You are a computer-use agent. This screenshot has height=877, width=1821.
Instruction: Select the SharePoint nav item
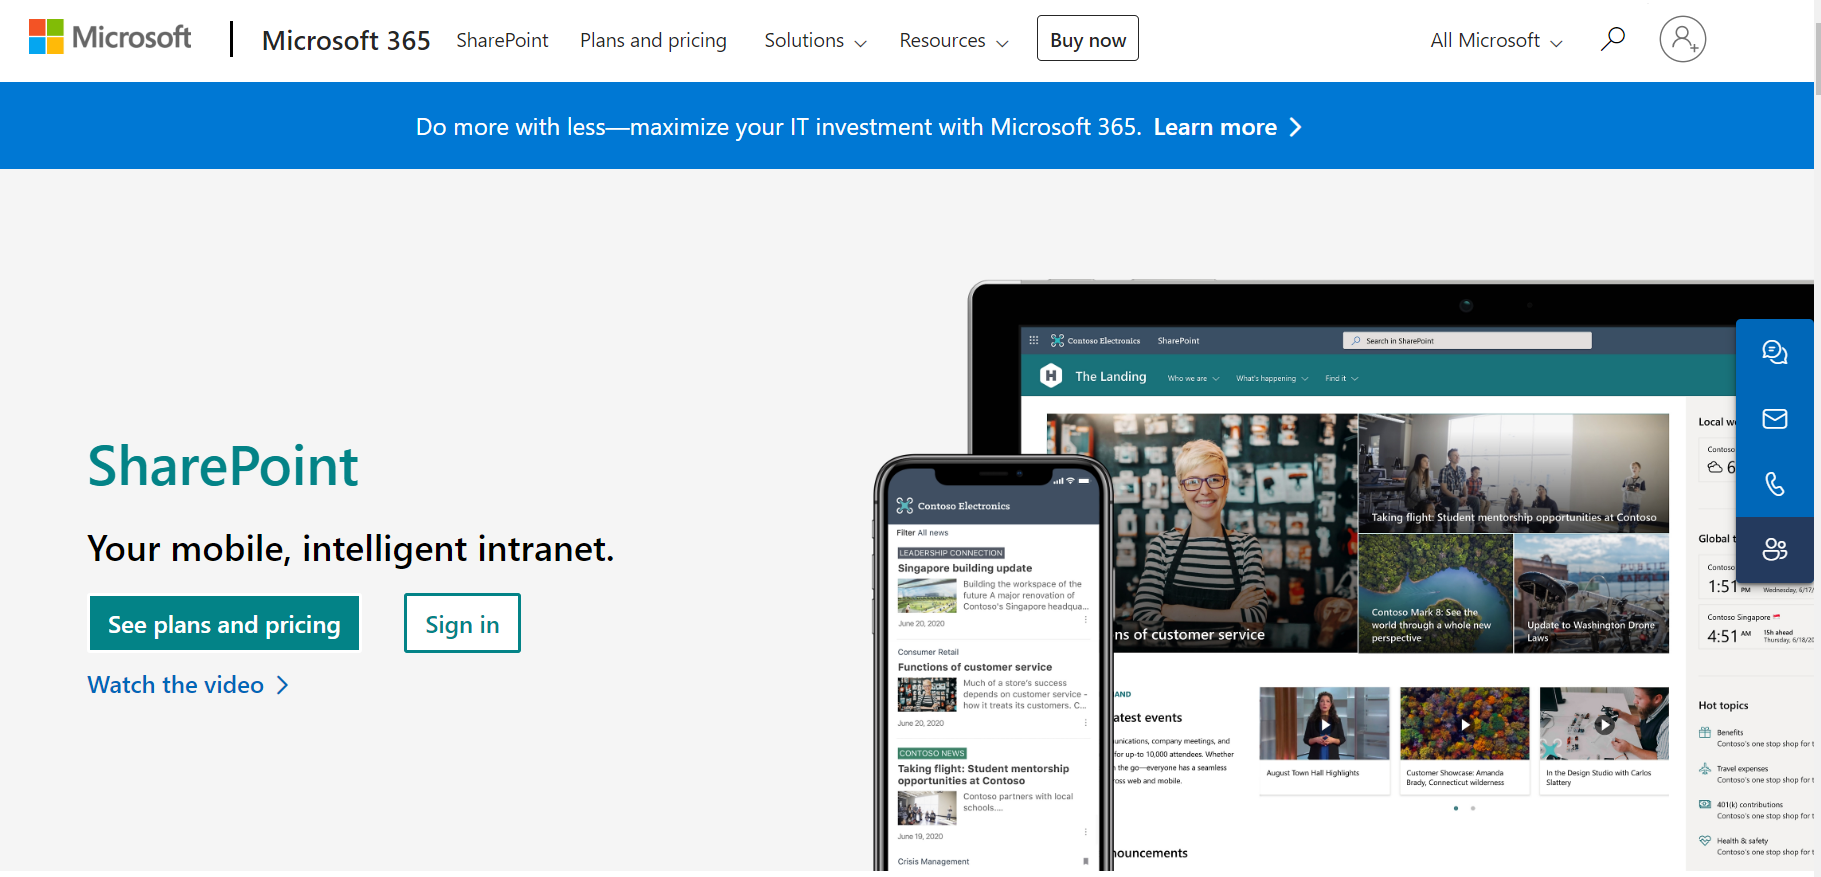[502, 40]
